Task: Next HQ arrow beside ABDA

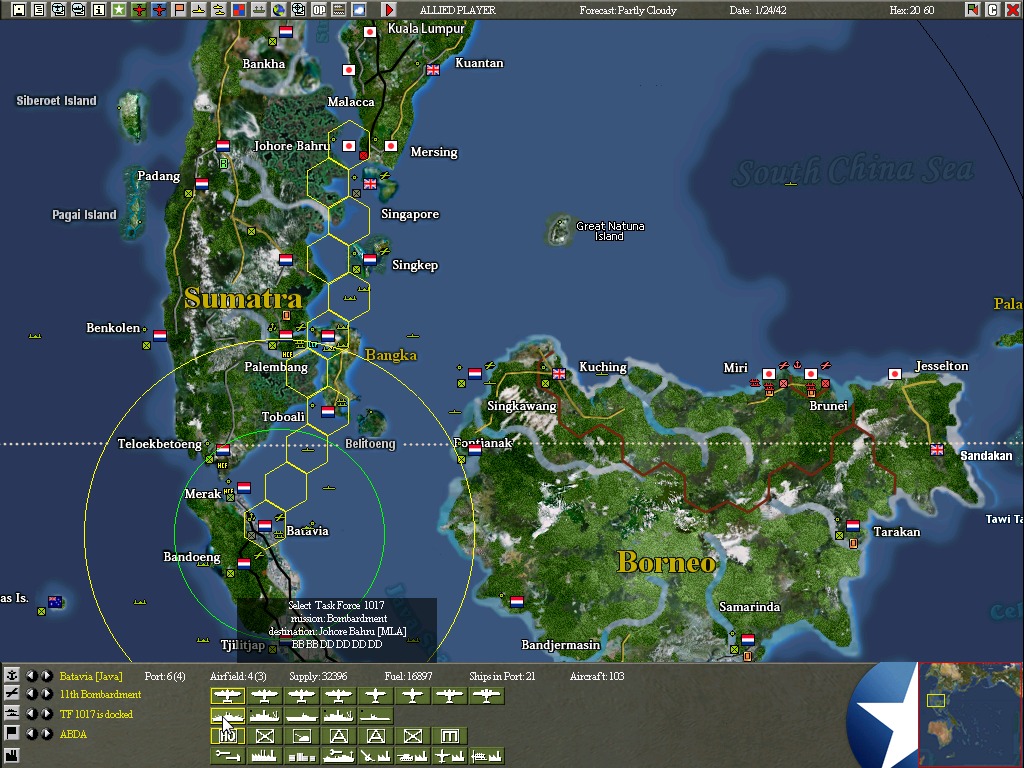Action: pos(47,733)
